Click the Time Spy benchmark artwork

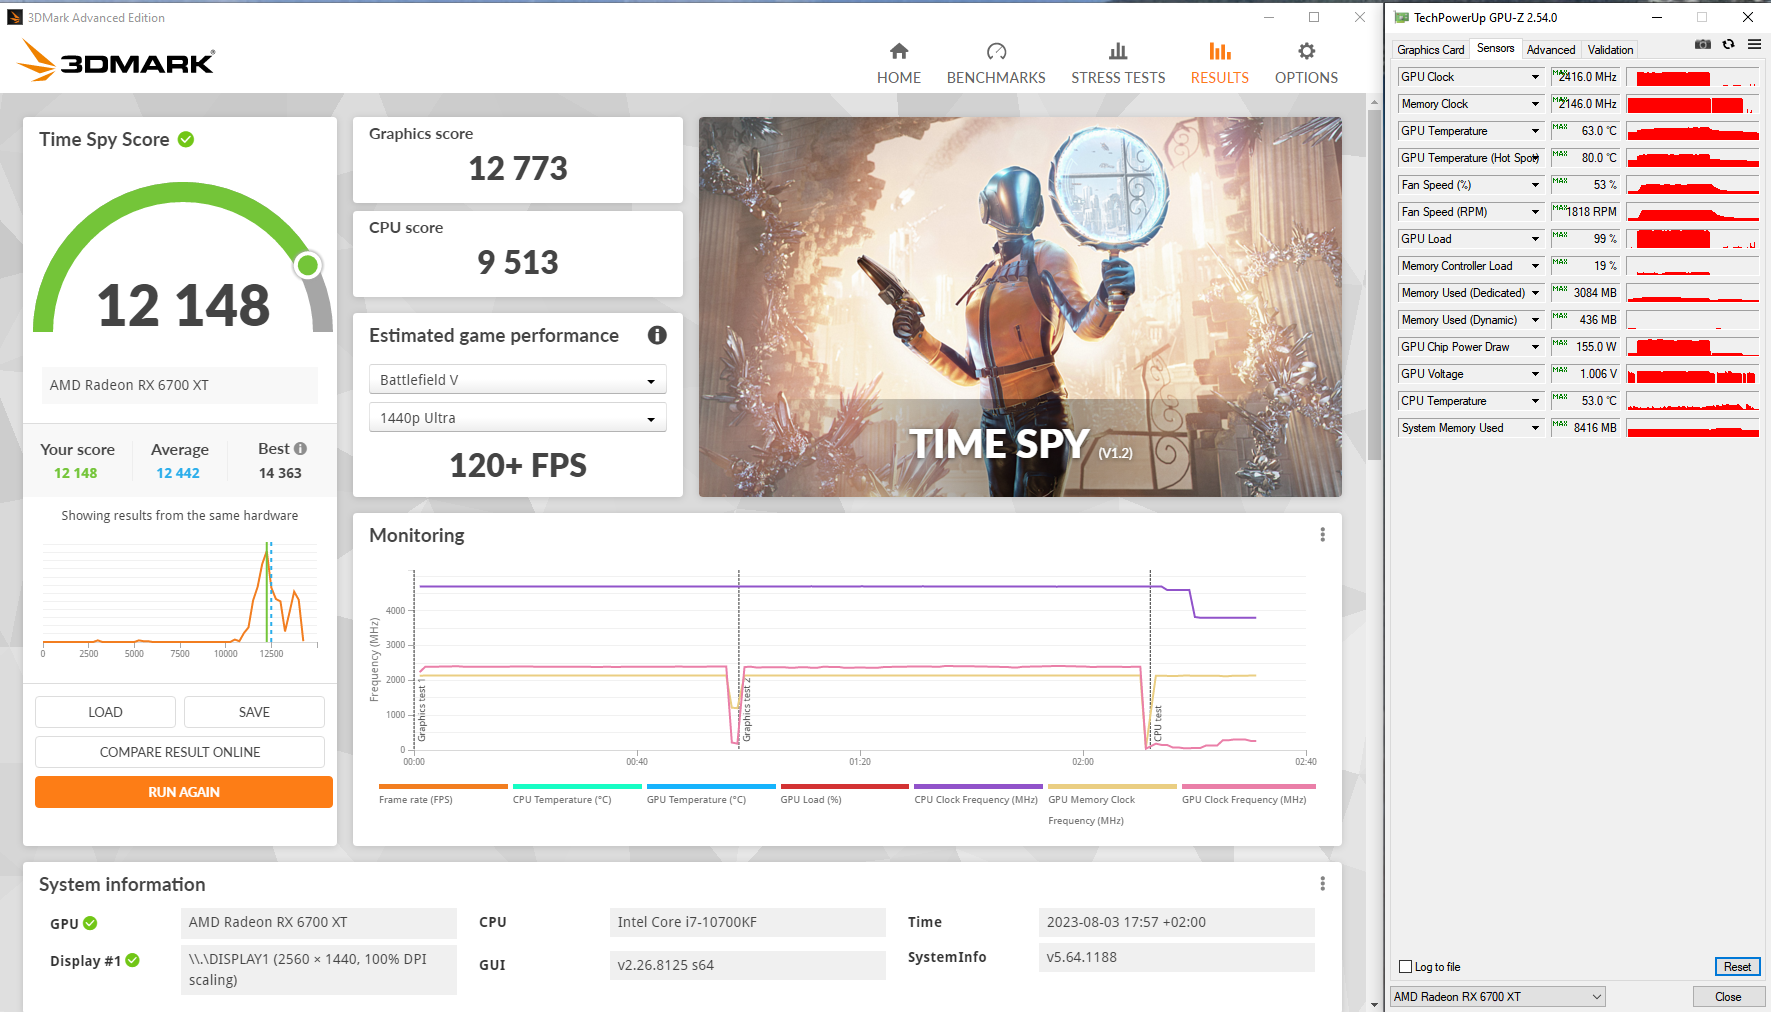coord(1020,307)
